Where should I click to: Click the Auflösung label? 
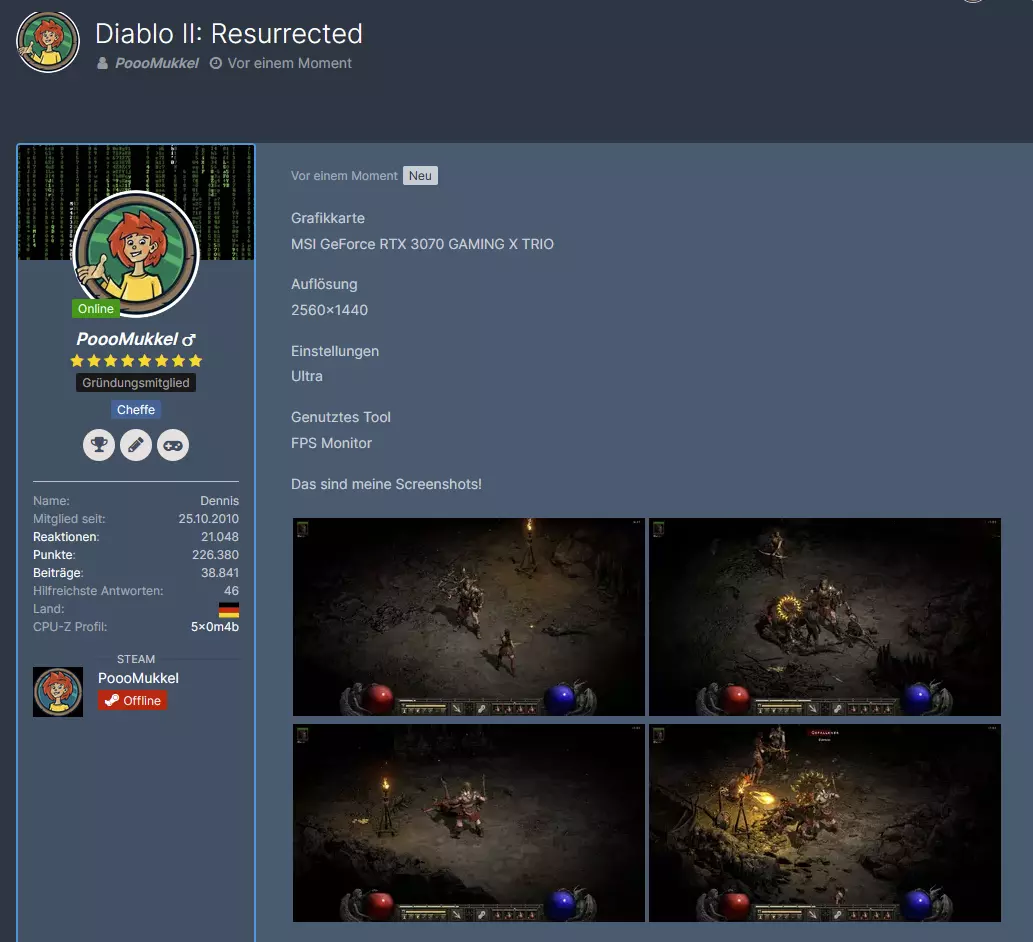pyautogui.click(x=324, y=285)
